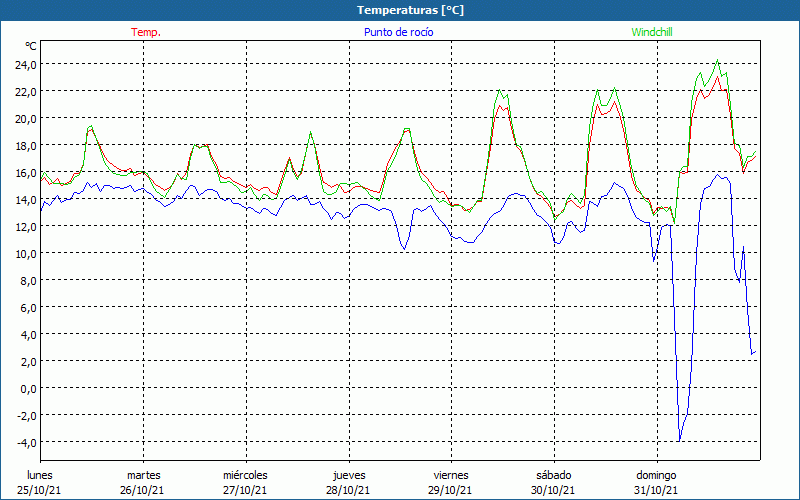Click the '-4,0' y-axis value

[x=26, y=442]
